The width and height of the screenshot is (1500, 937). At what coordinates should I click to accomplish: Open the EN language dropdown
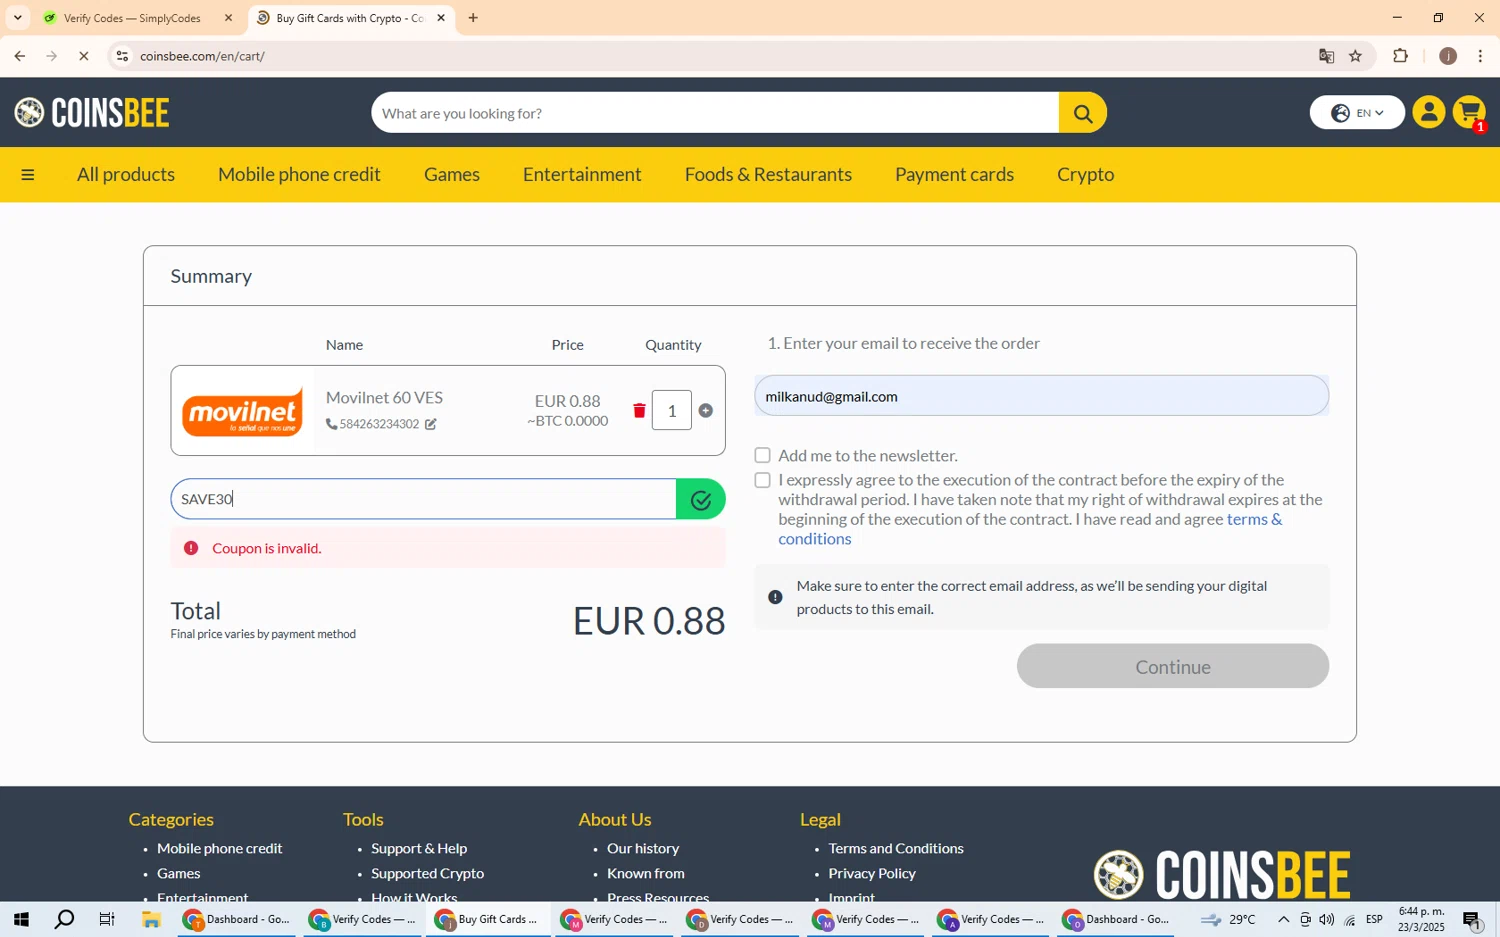pos(1357,113)
